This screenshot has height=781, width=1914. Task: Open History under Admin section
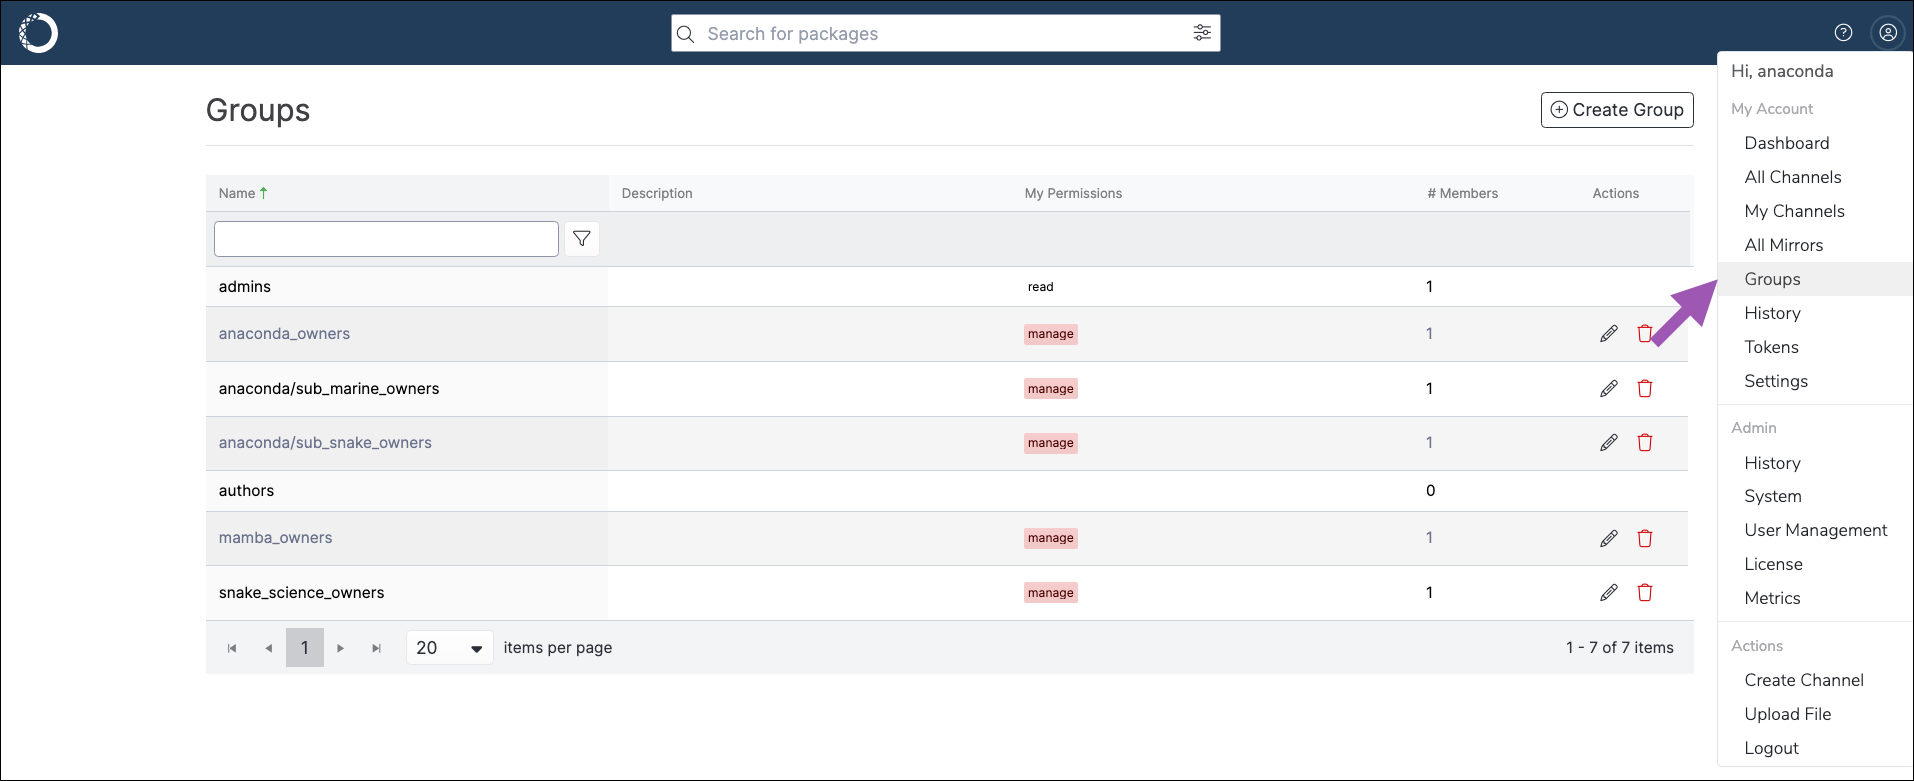point(1773,463)
